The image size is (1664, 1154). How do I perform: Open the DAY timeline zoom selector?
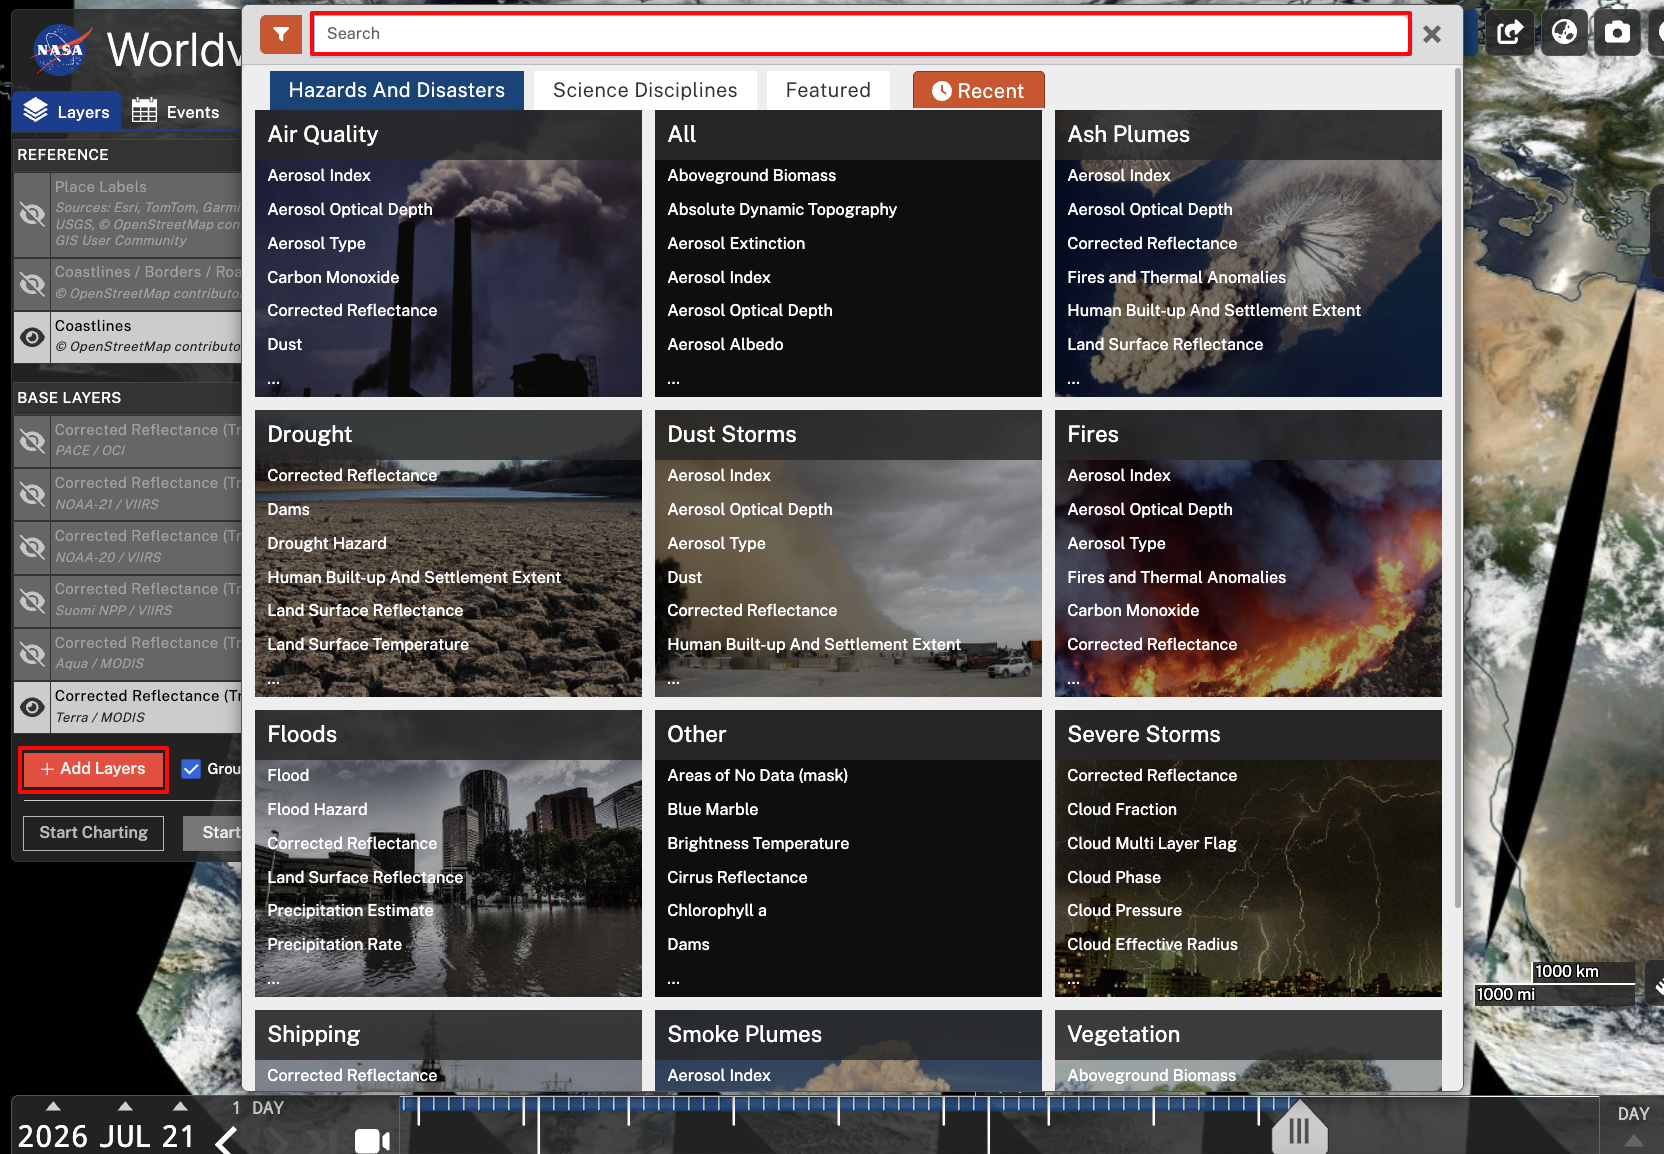[x=1633, y=1114]
